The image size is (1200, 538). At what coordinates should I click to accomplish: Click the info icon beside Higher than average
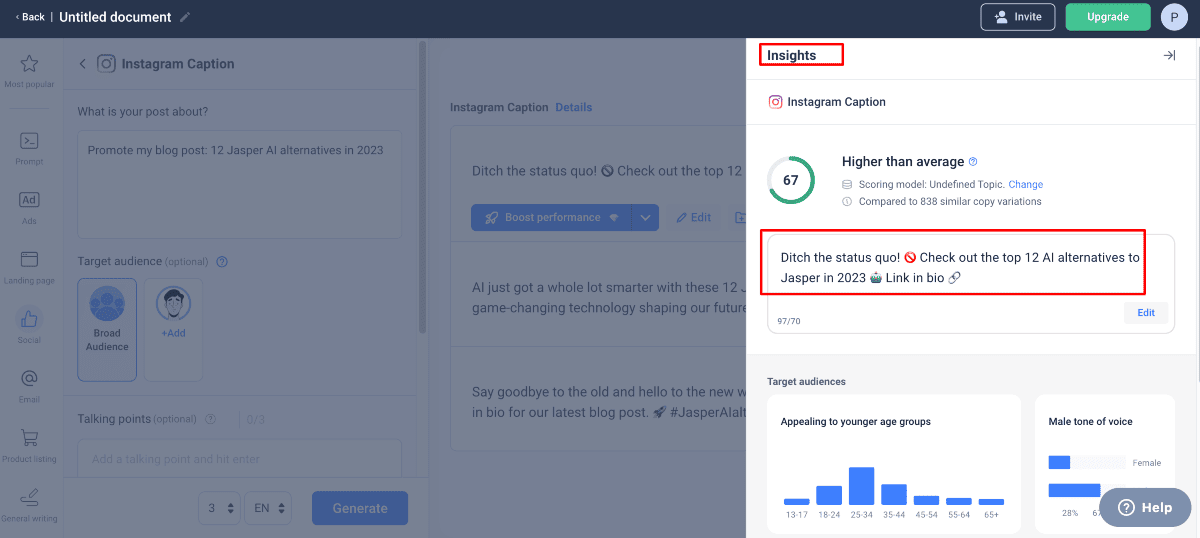(973, 162)
